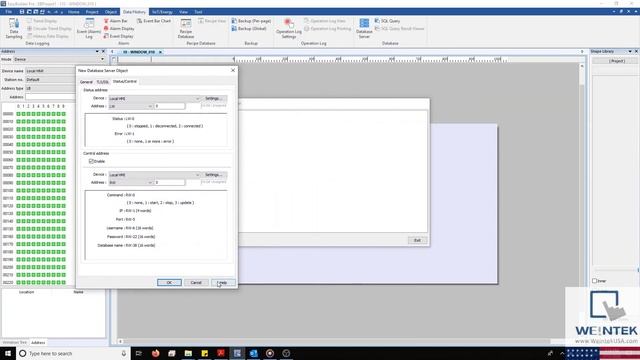Click the Help button in dialog
Screen dimensions: 640x360
223,282
